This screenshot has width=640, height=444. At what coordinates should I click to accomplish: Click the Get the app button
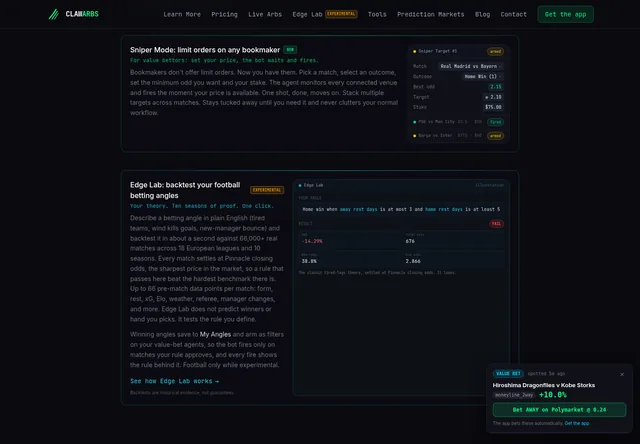pyautogui.click(x=565, y=14)
